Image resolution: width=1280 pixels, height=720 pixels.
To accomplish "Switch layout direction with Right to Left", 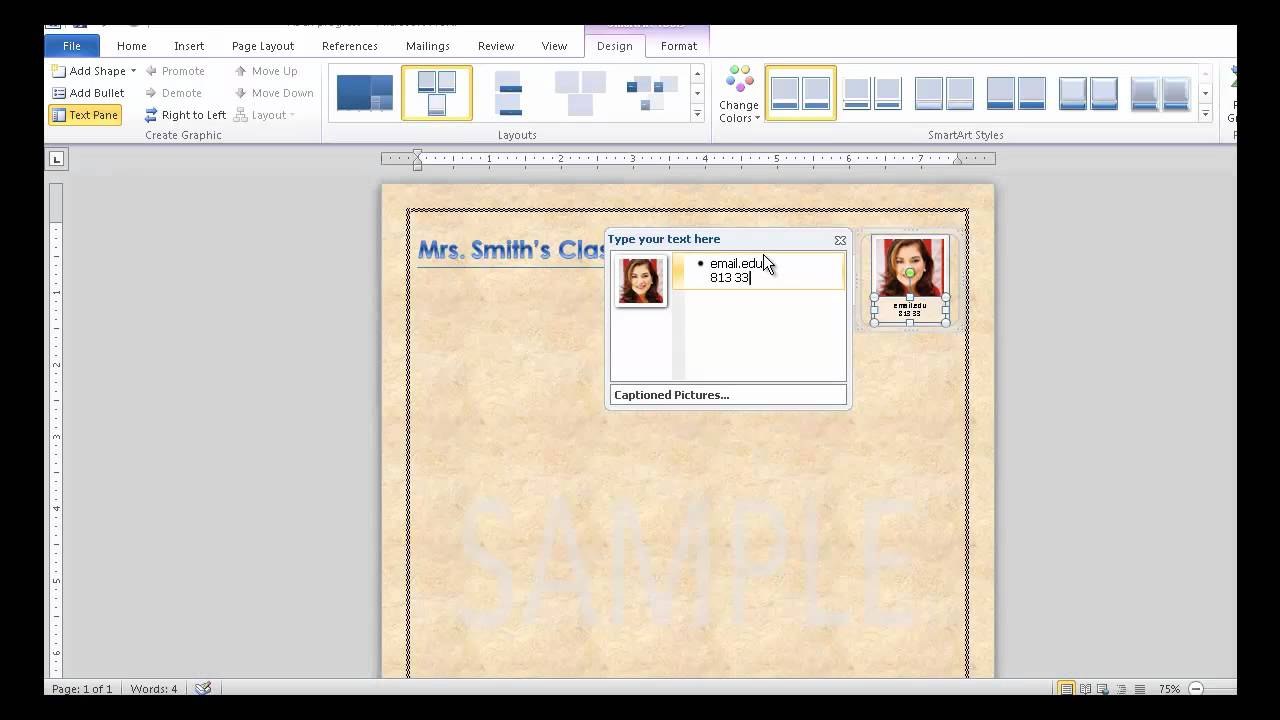I will 185,115.
